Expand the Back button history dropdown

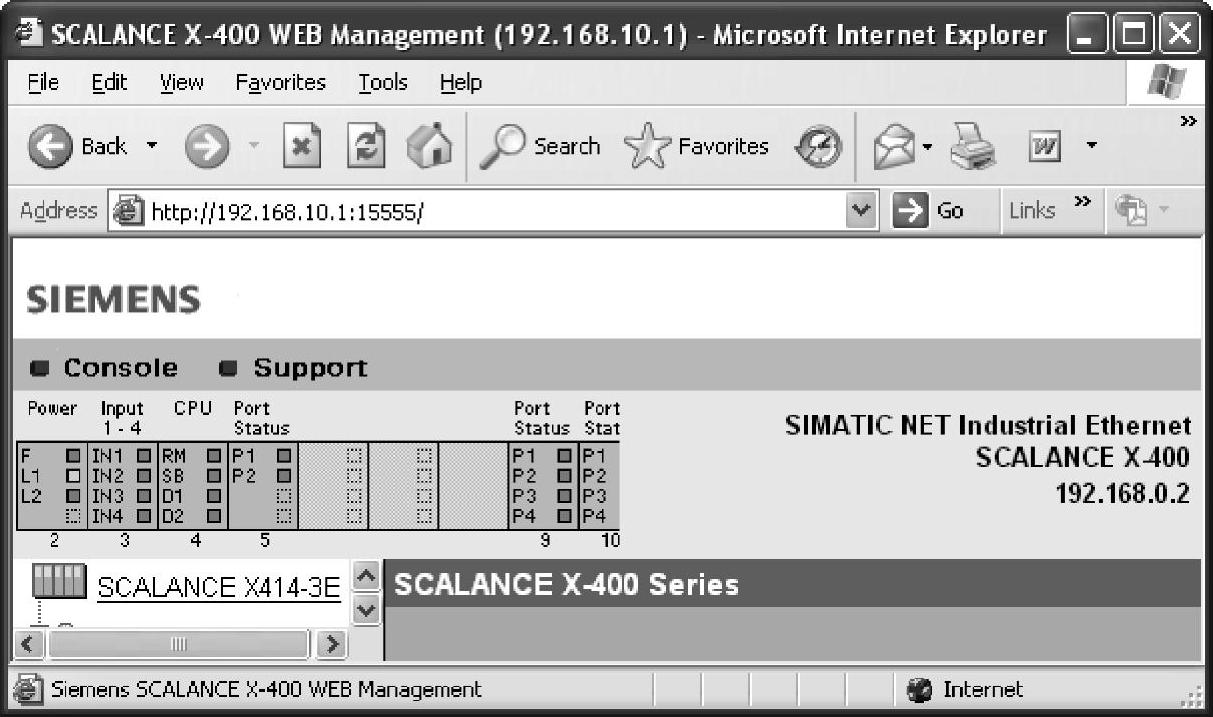152,148
